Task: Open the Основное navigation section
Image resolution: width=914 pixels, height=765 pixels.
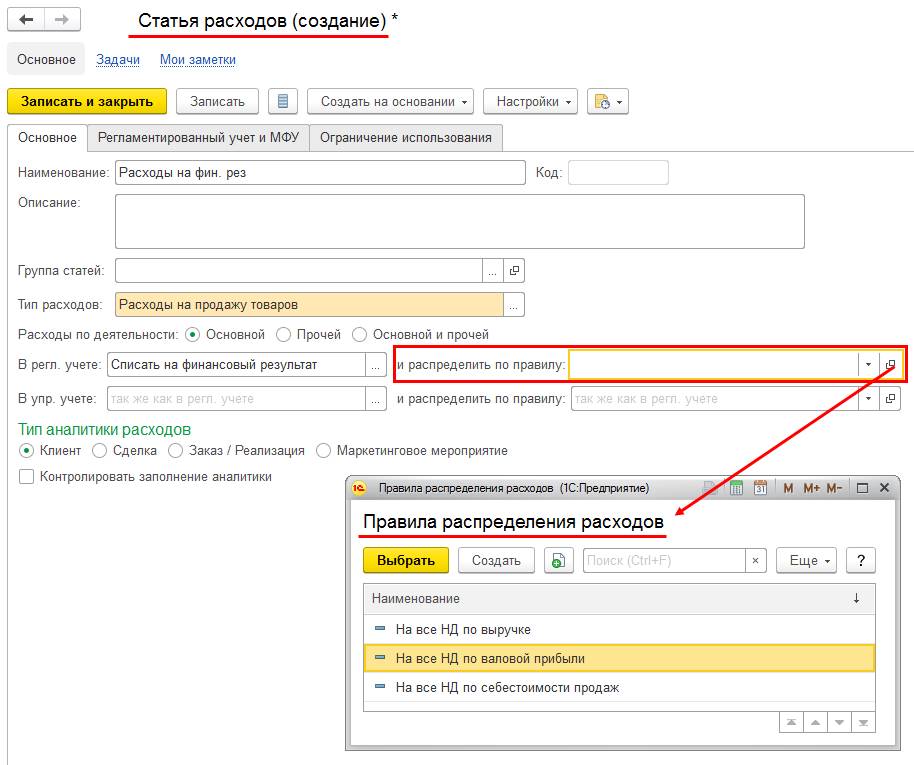Action: pos(46,59)
